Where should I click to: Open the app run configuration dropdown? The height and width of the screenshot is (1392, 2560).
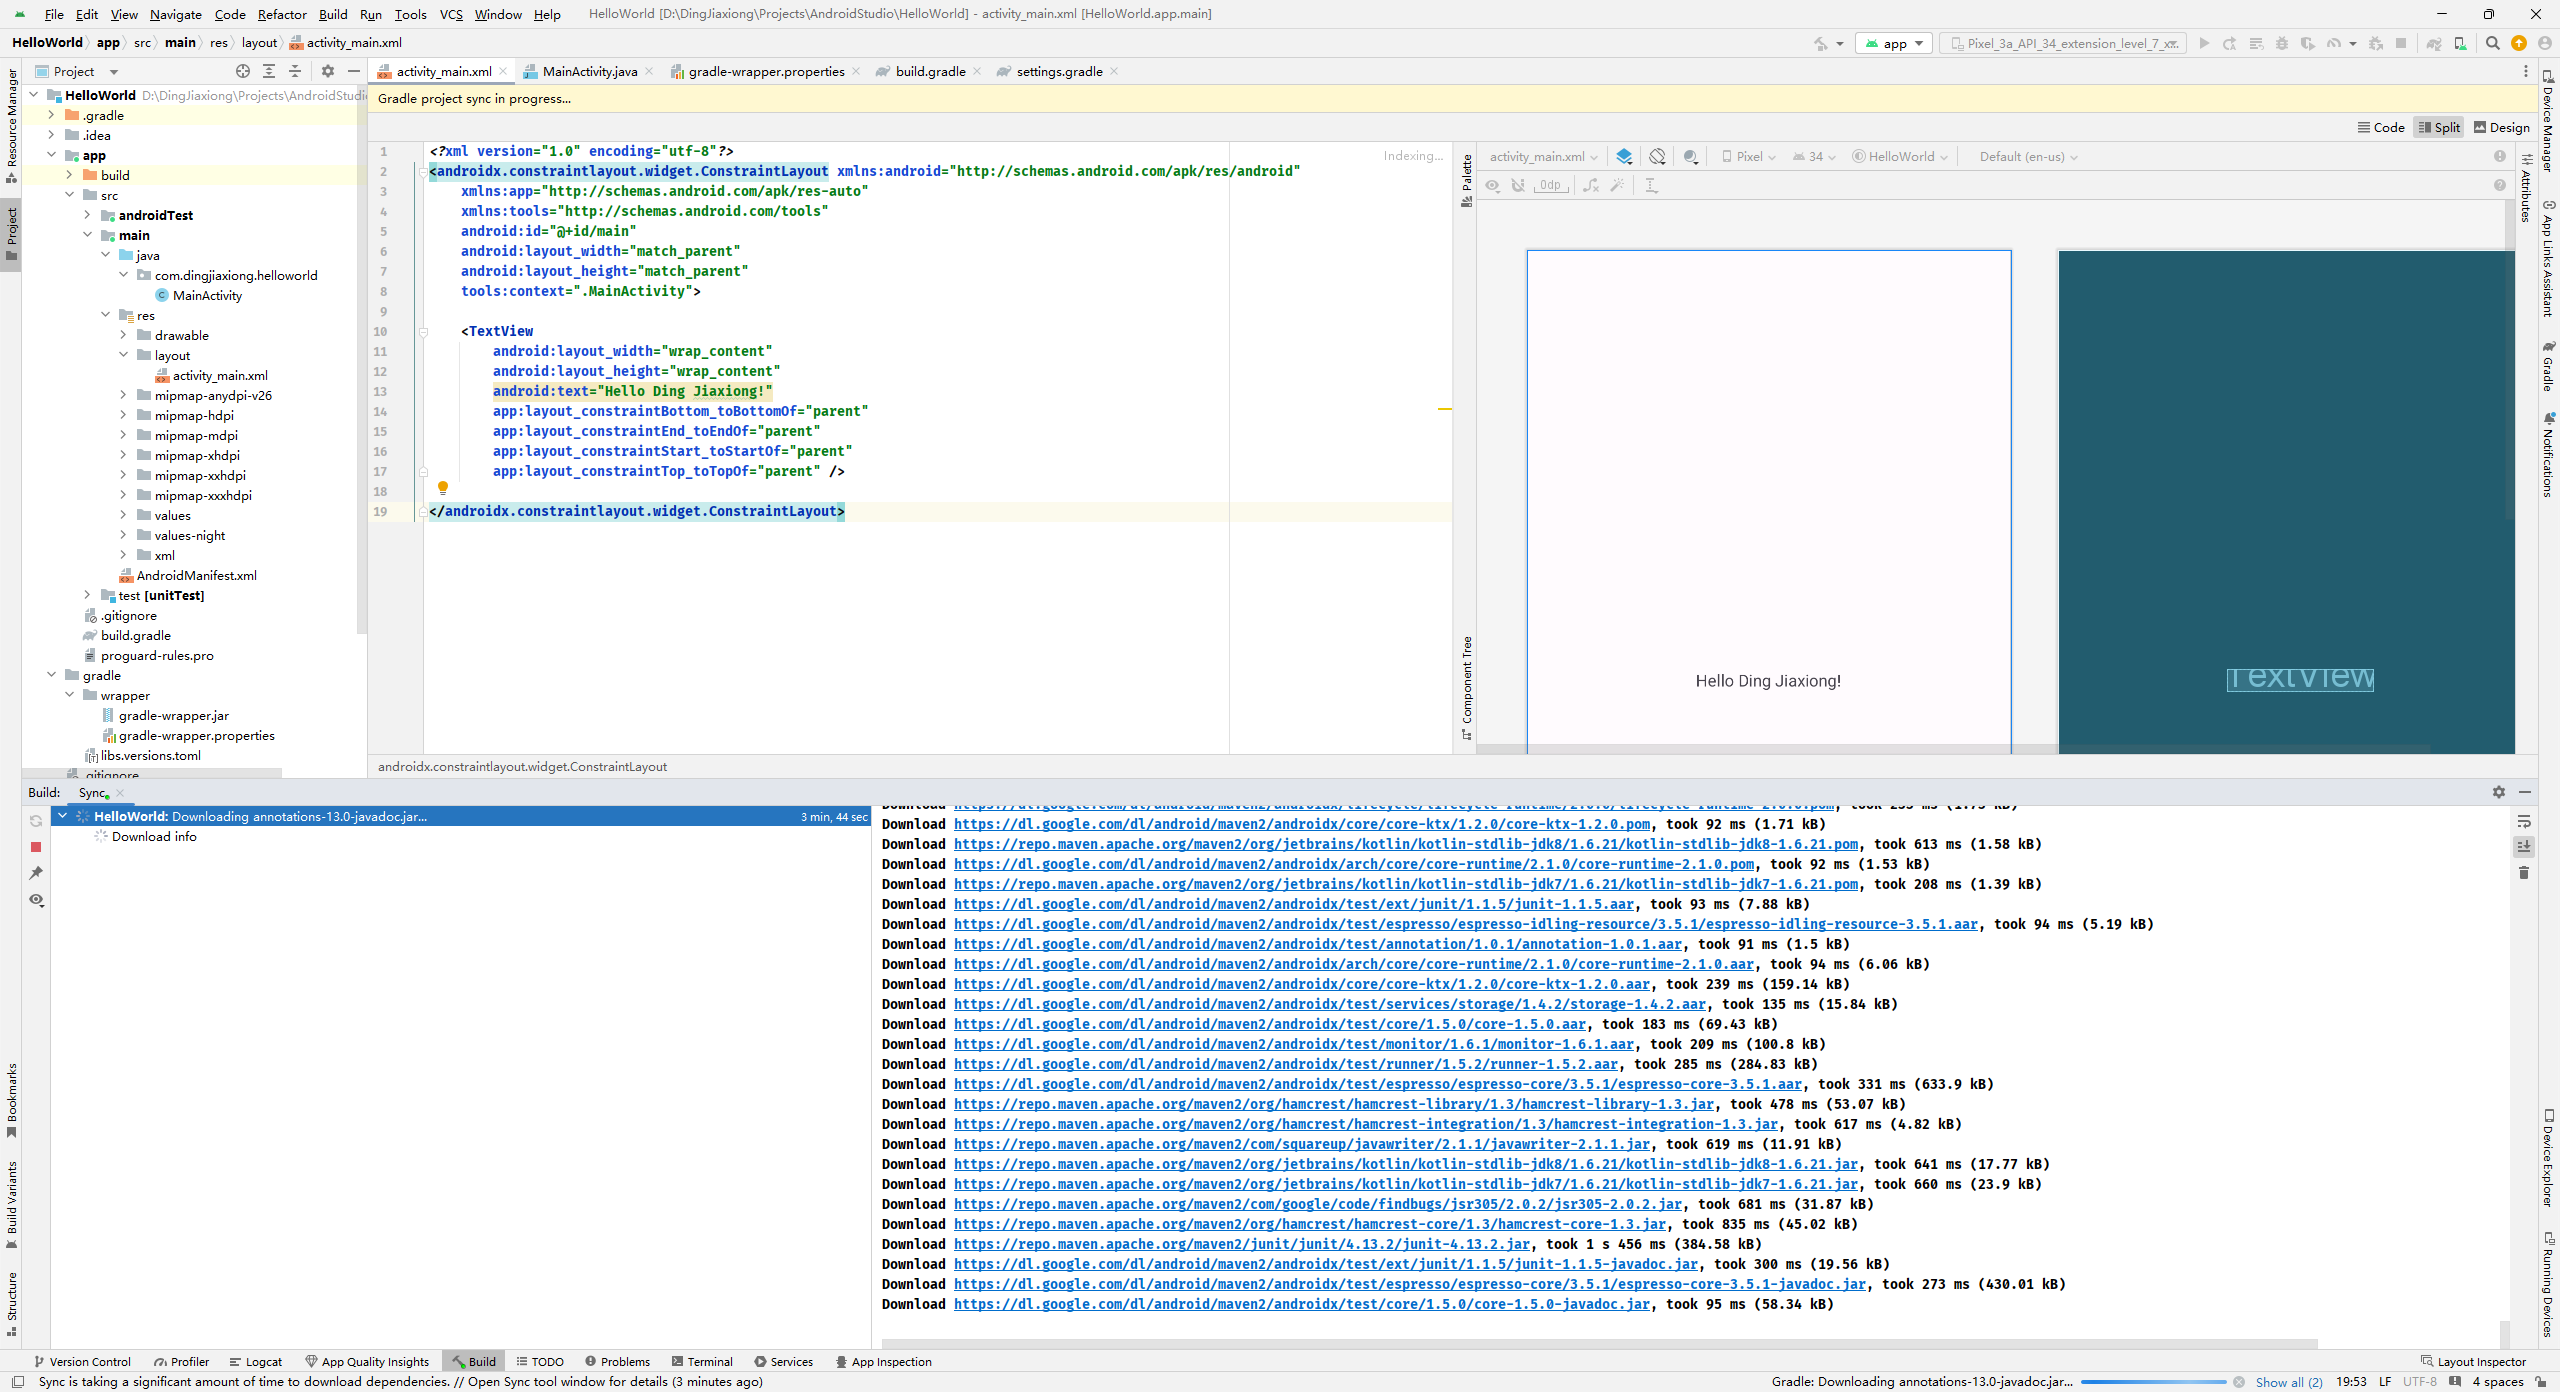(1894, 43)
